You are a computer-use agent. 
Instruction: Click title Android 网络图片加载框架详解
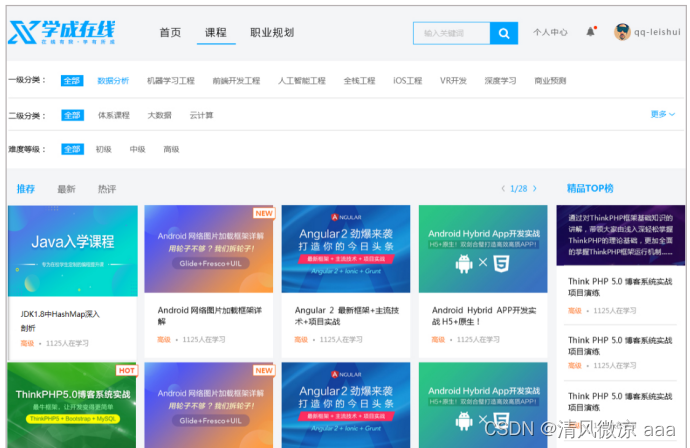(x=209, y=316)
